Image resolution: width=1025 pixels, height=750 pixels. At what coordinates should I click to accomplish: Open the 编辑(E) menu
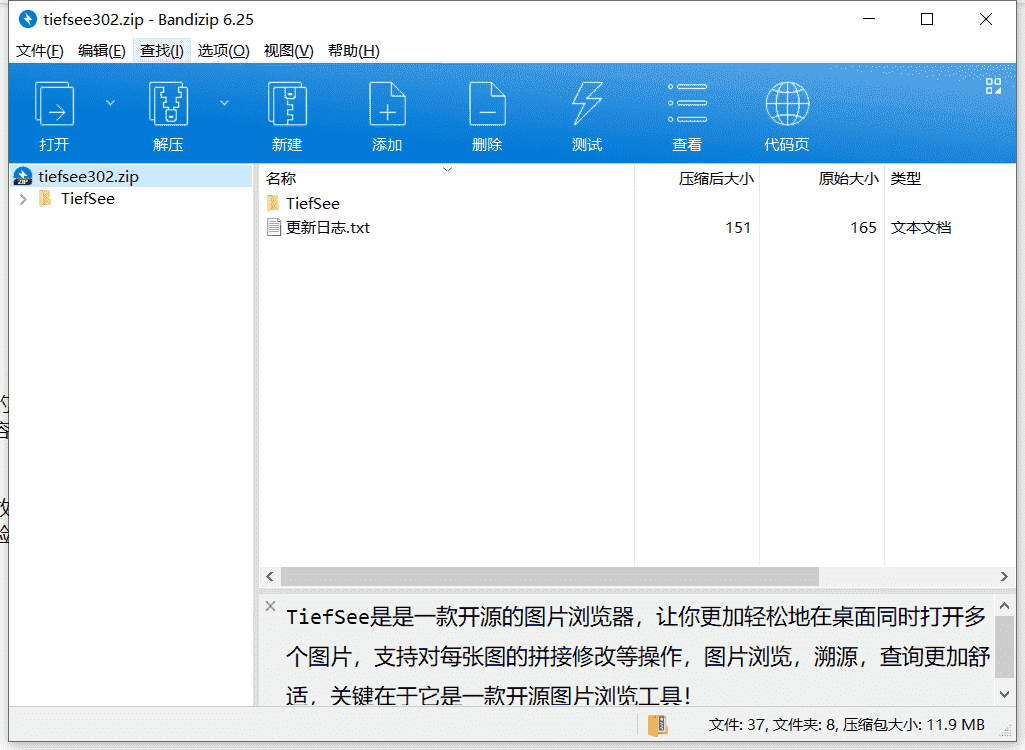pyautogui.click(x=101, y=51)
